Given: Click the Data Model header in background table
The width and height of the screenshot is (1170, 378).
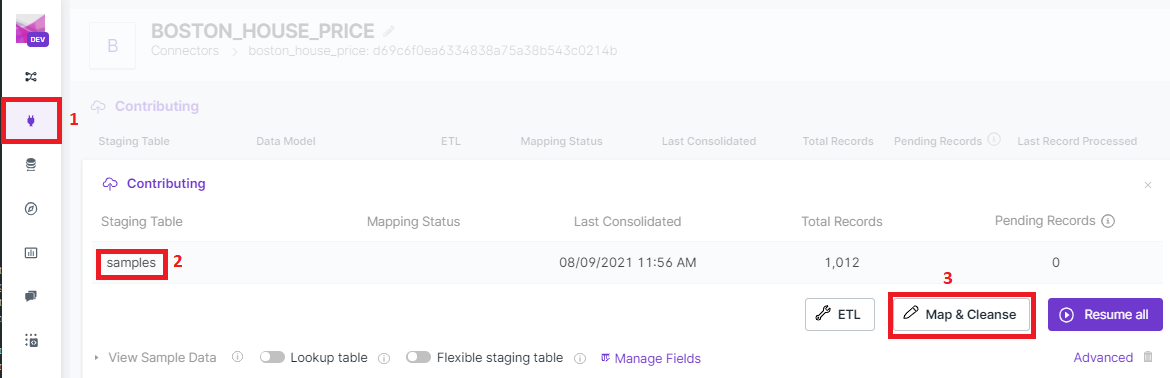Looking at the screenshot, I should pyautogui.click(x=286, y=141).
